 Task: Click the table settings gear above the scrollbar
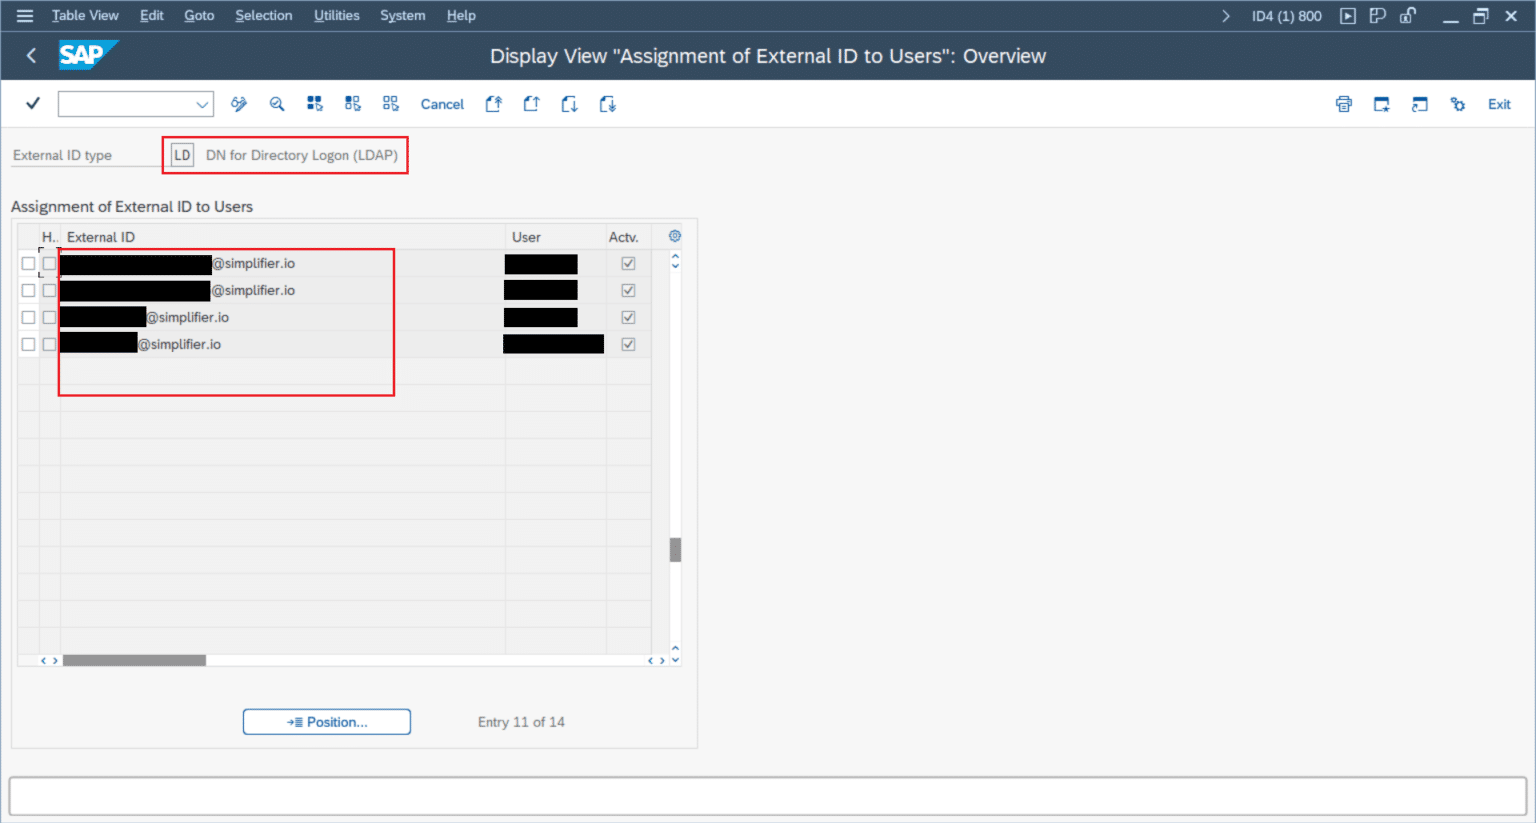(x=674, y=235)
